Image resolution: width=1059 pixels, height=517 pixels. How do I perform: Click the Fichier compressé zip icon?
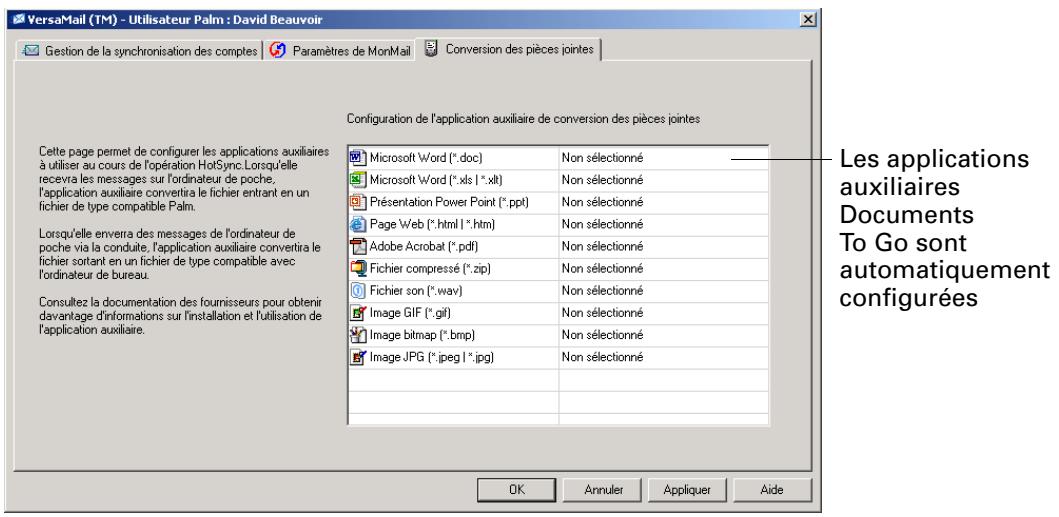point(358,268)
